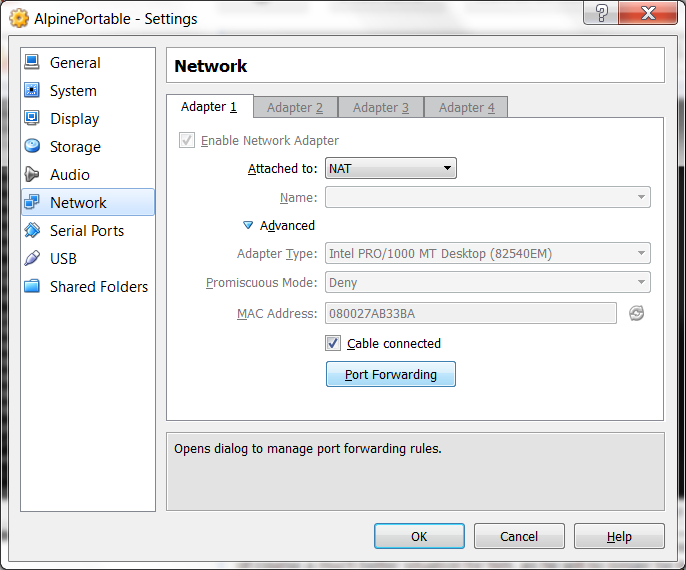Viewport: 686px width, 570px height.
Task: Click the Network page heading
Action: [x=210, y=66]
